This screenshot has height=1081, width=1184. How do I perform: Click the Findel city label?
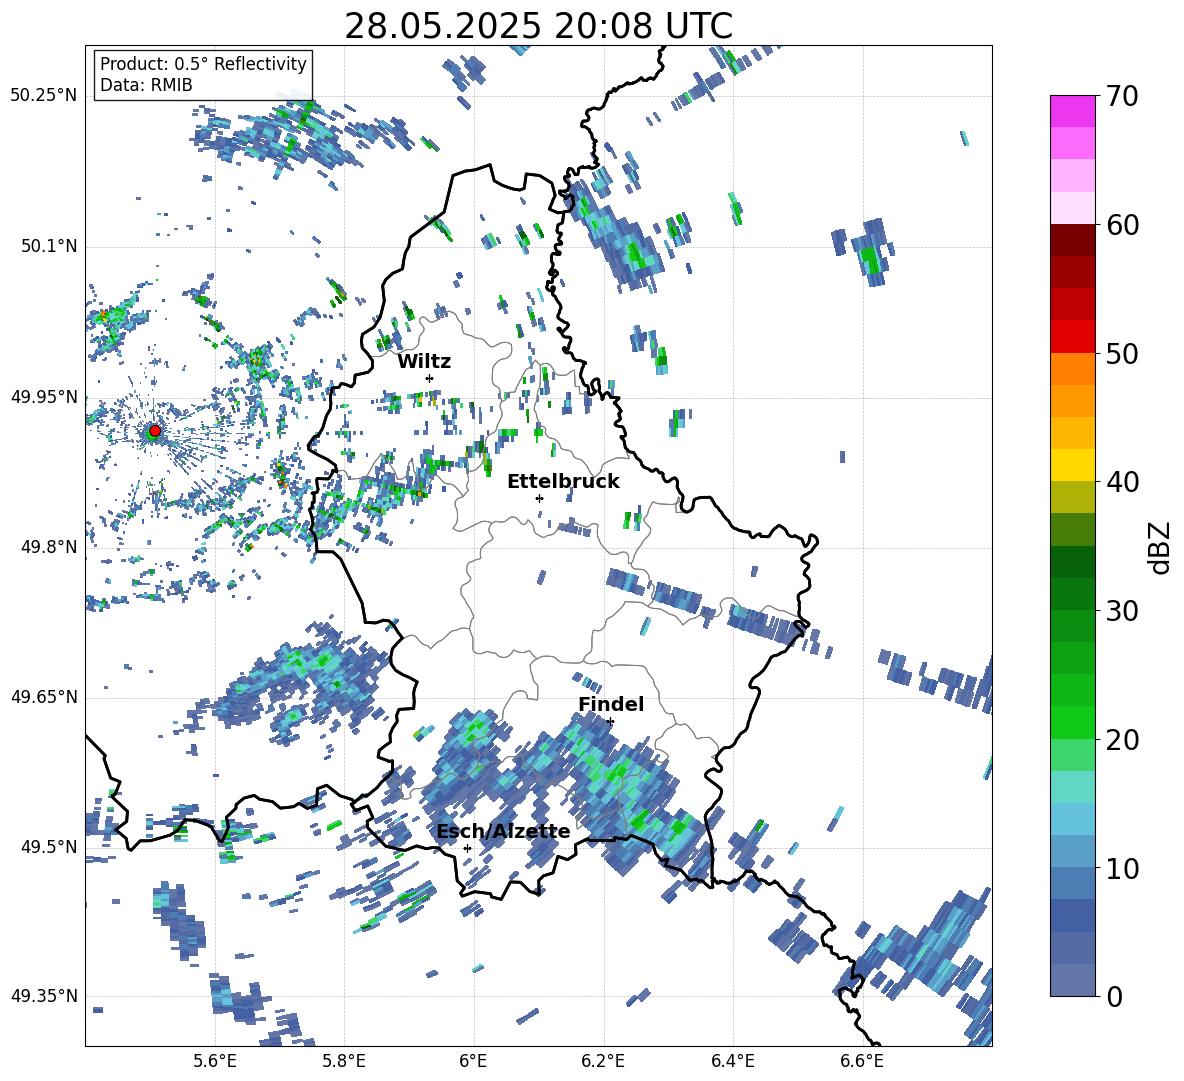pyautogui.click(x=611, y=704)
